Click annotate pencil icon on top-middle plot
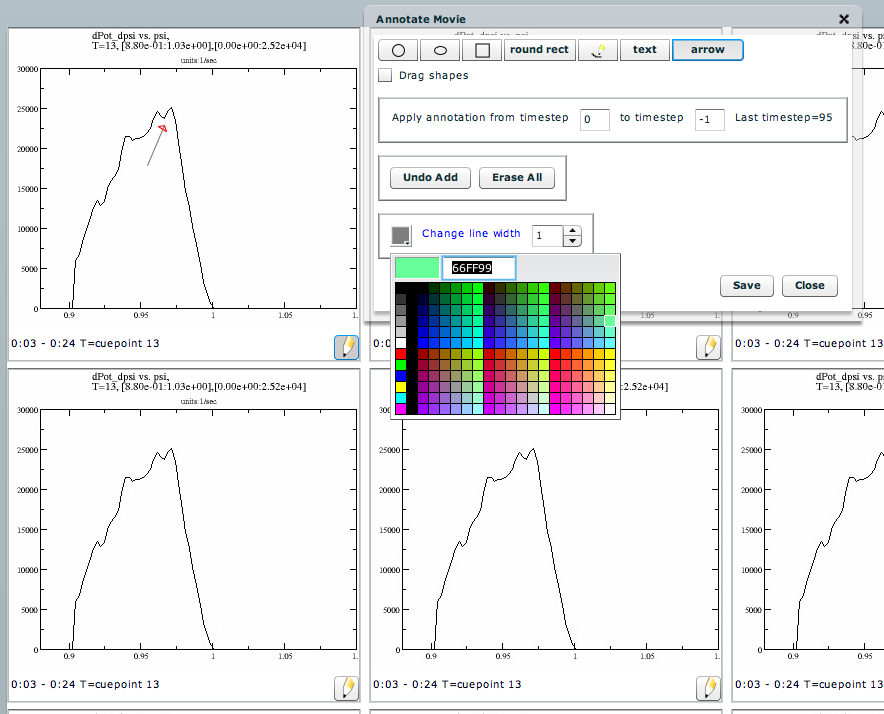This screenshot has width=884, height=714. 709,347
